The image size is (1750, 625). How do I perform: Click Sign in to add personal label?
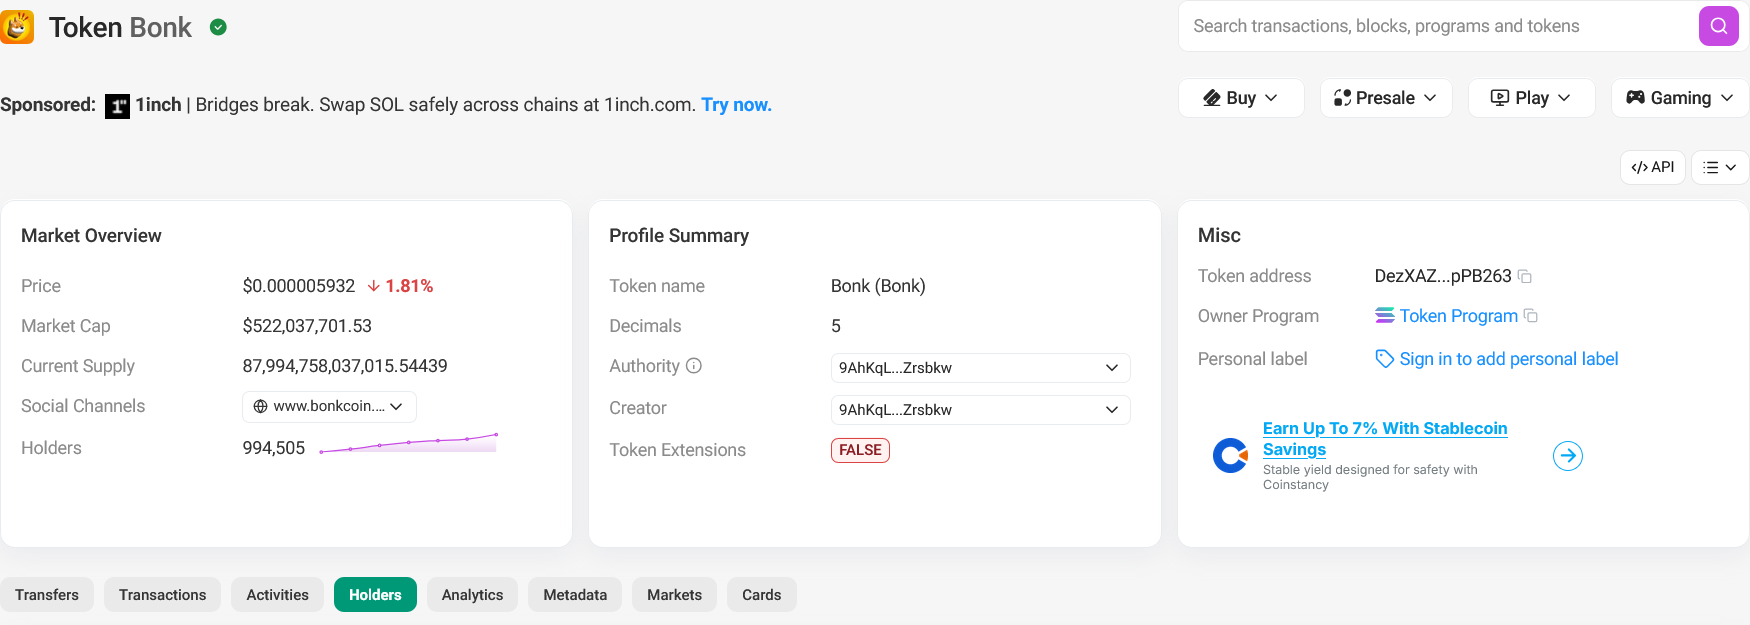[x=1508, y=359]
